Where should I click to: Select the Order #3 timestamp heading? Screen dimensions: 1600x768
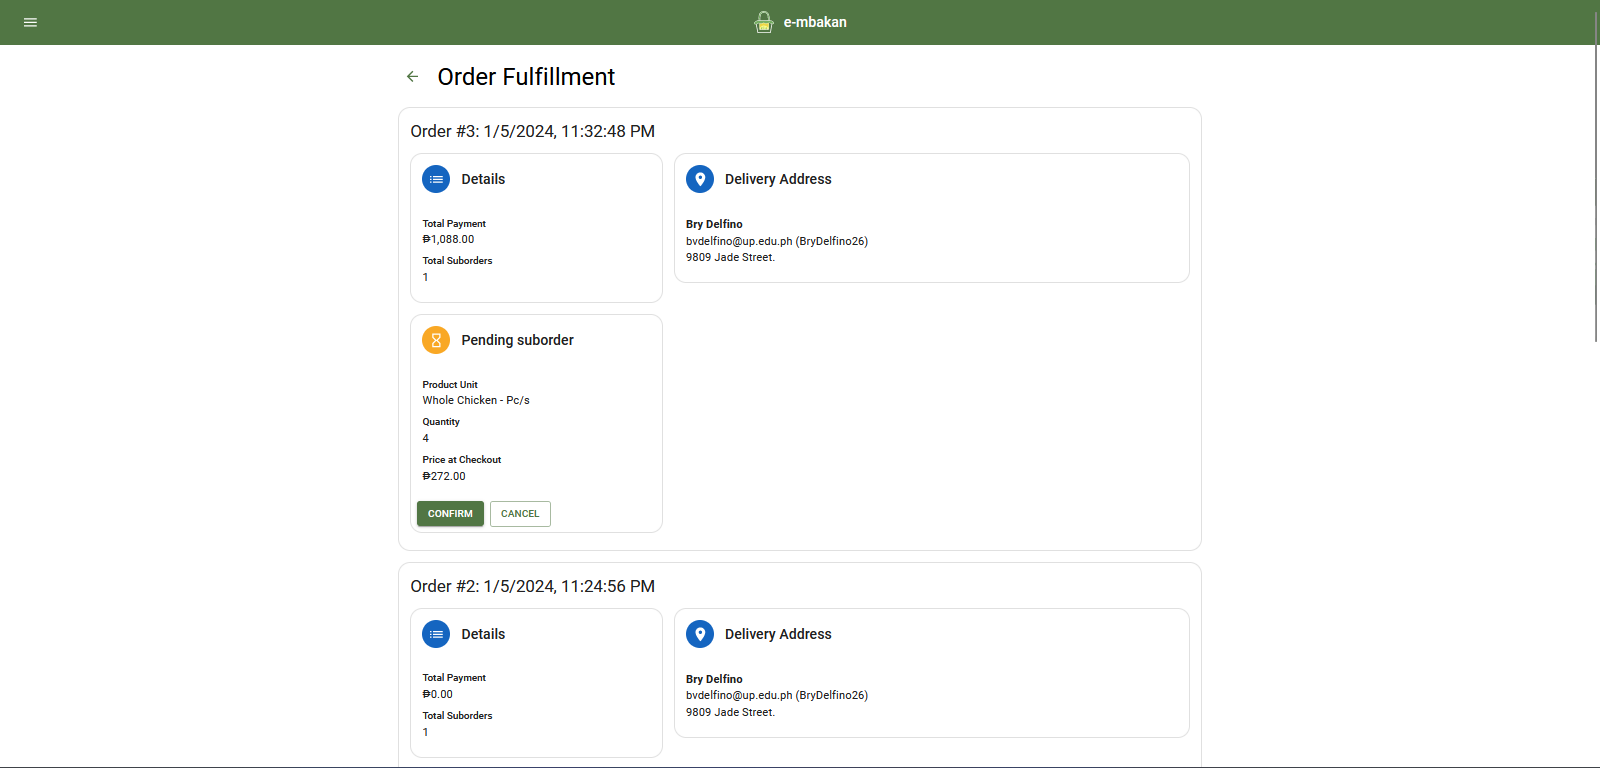point(532,132)
